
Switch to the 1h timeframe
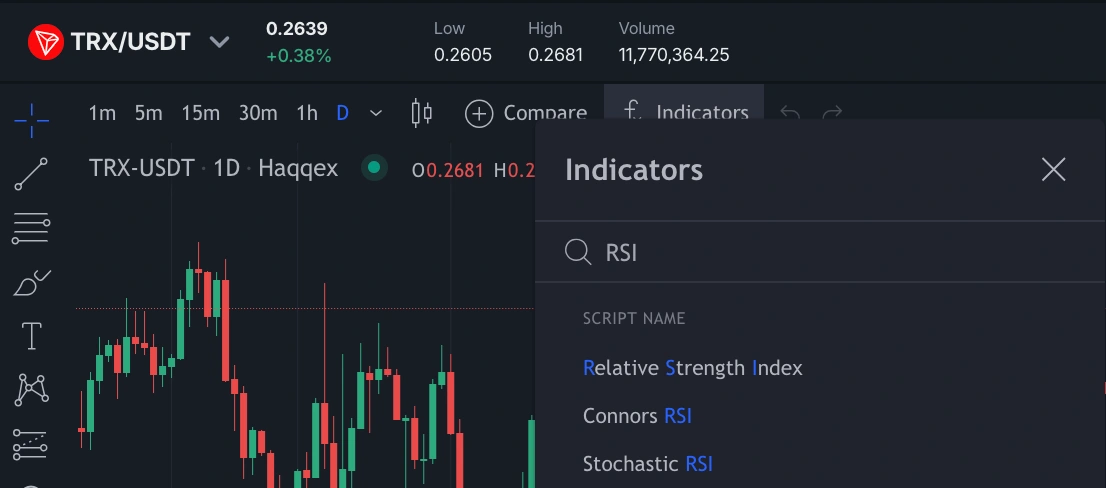pyautogui.click(x=307, y=113)
